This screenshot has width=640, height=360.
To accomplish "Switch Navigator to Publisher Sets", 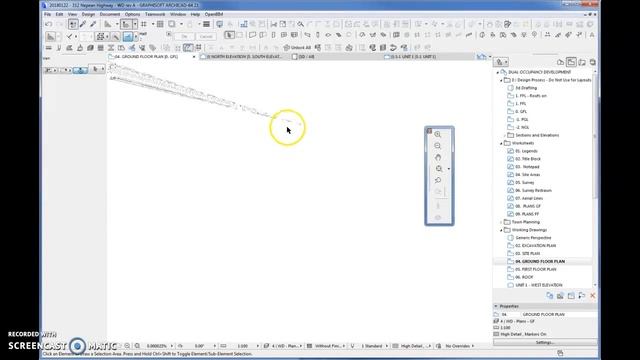I will point(592,62).
